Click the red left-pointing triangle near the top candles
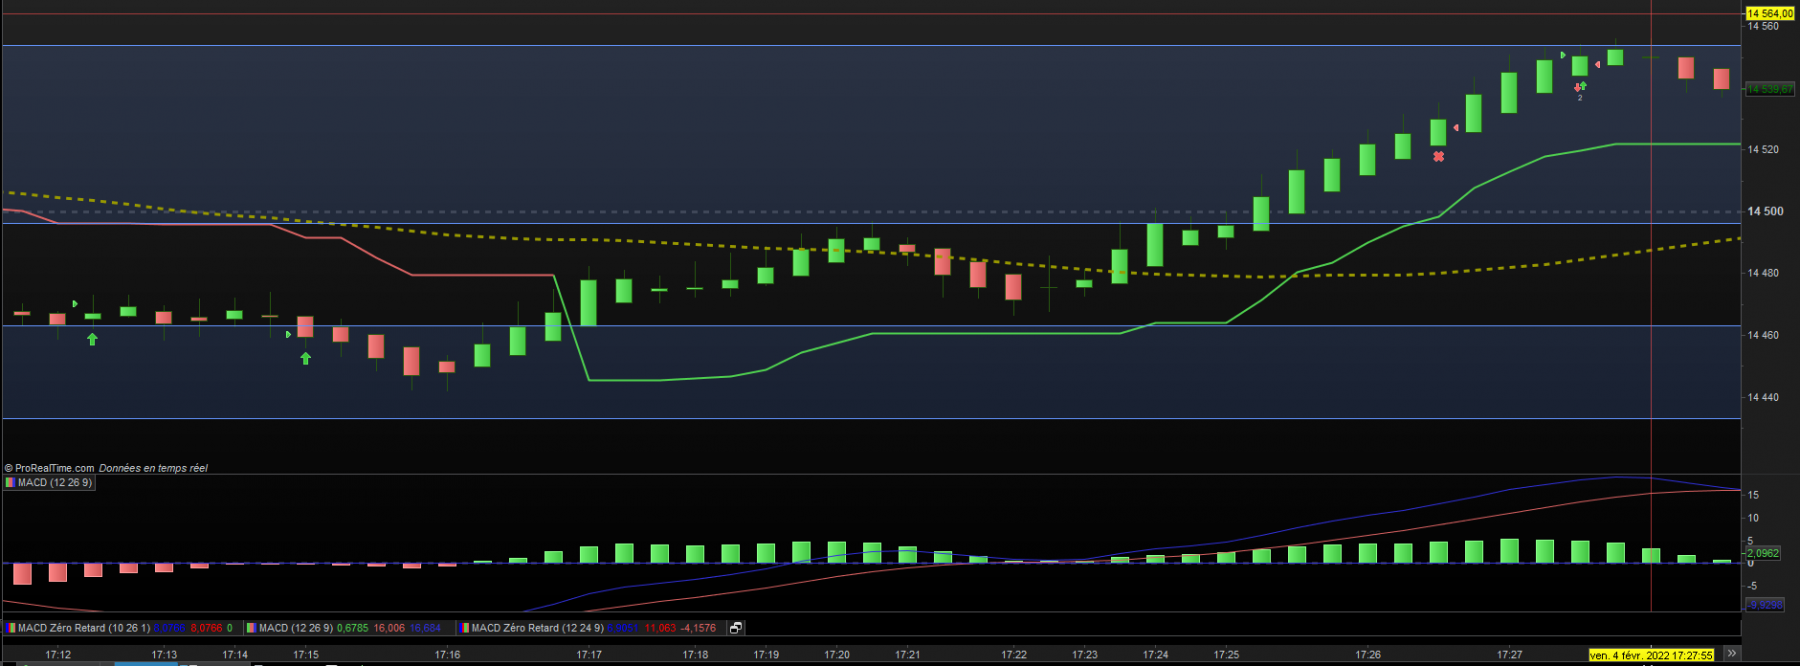This screenshot has height=666, width=1800. pos(1597,65)
